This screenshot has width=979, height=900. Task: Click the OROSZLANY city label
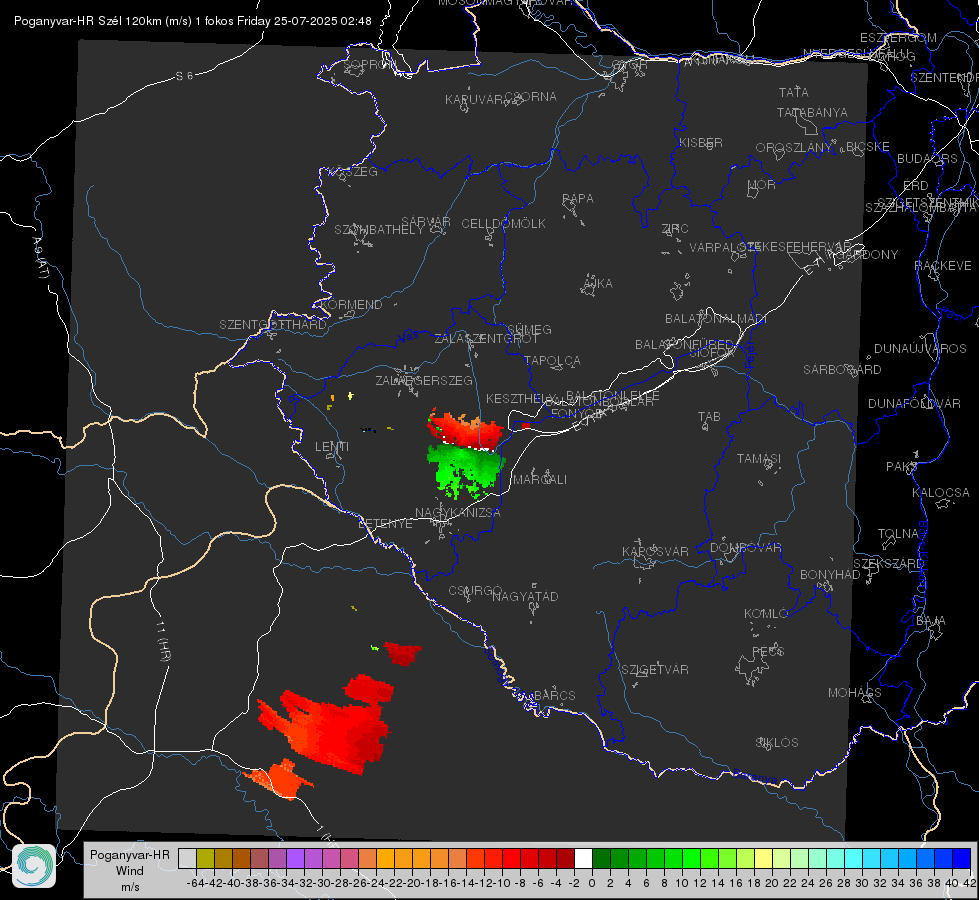[x=794, y=148]
